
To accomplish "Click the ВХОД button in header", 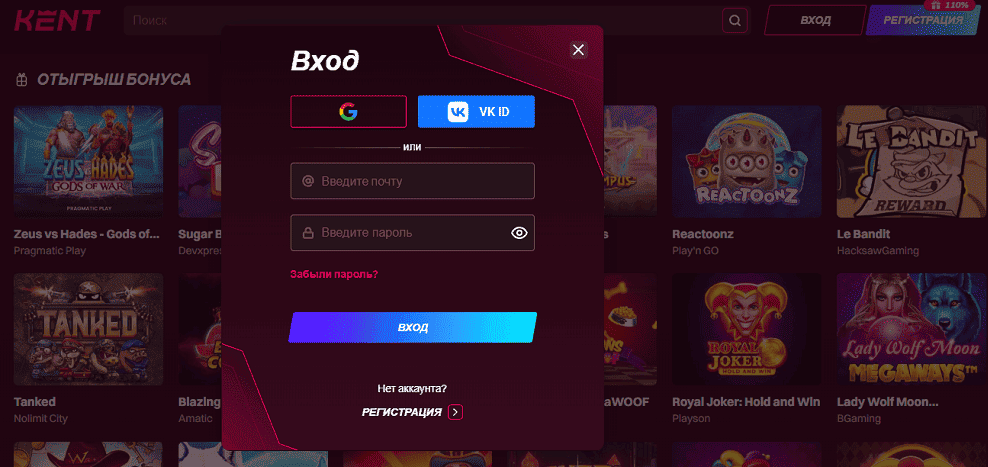I will 815,20.
